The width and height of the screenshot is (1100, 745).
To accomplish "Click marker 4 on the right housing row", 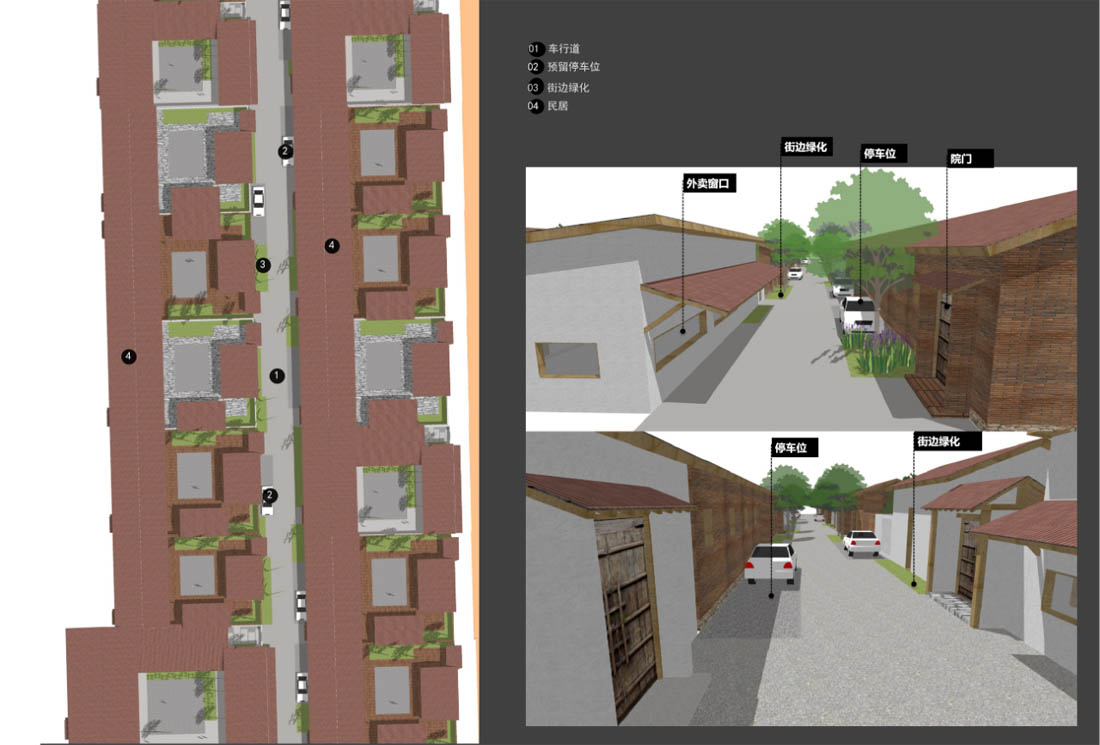I will pos(332,245).
